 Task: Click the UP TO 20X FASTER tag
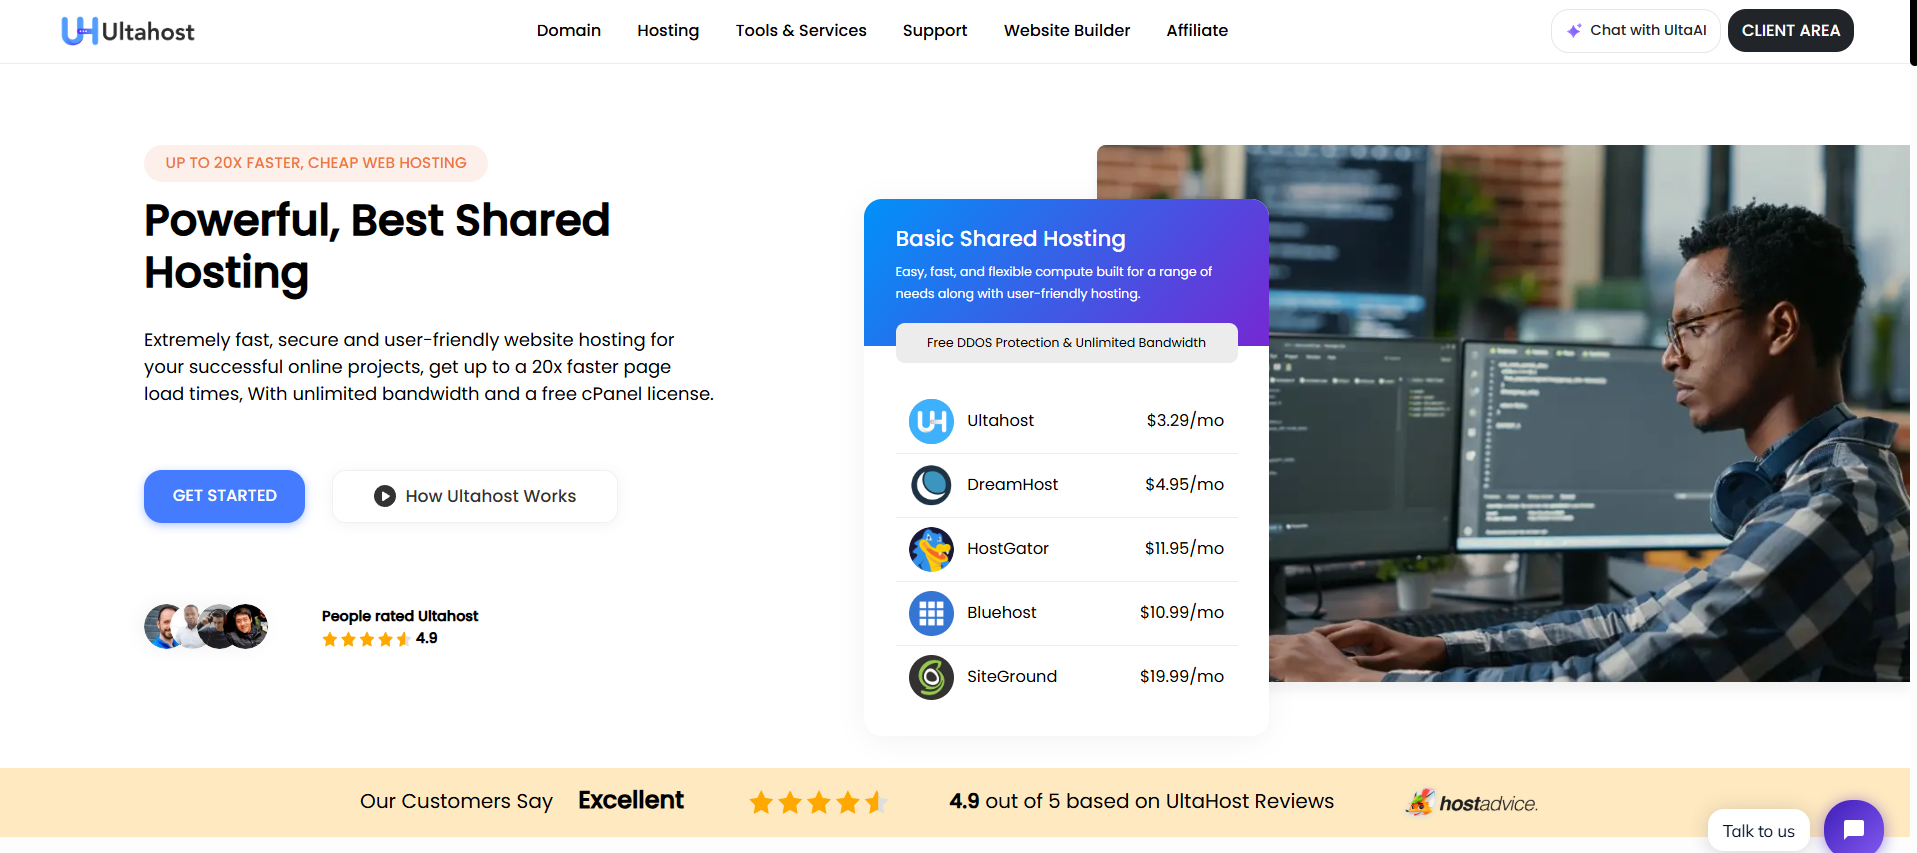(x=316, y=163)
